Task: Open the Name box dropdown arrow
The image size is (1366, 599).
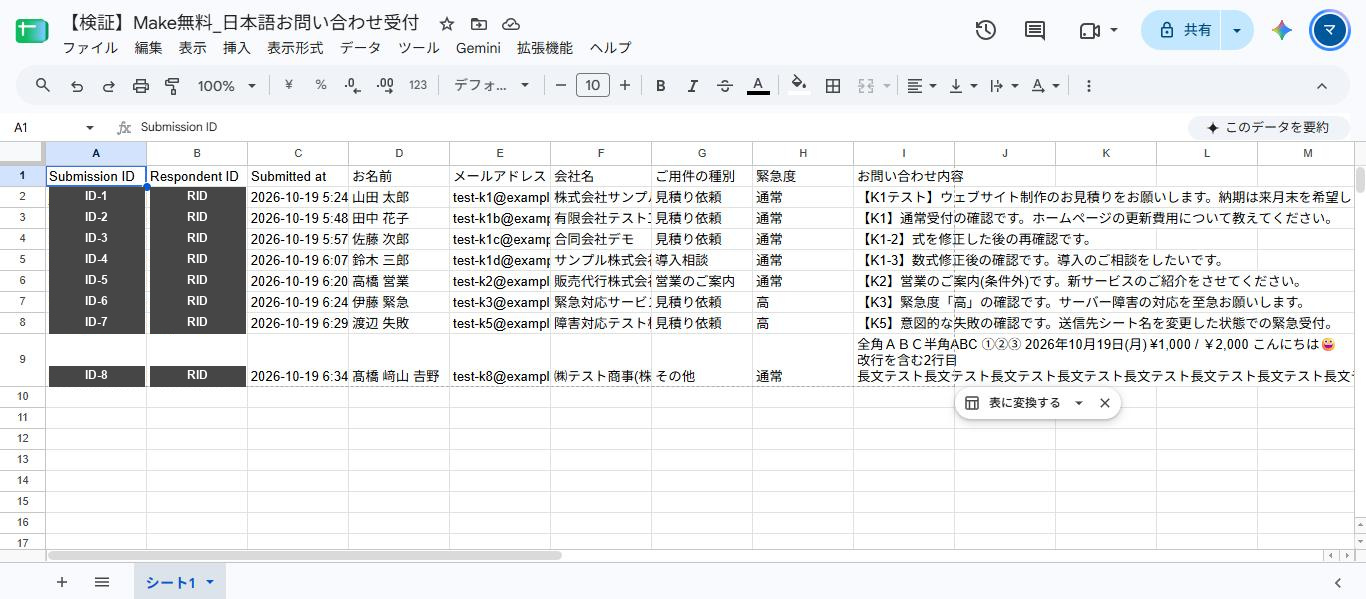Action: coord(90,128)
